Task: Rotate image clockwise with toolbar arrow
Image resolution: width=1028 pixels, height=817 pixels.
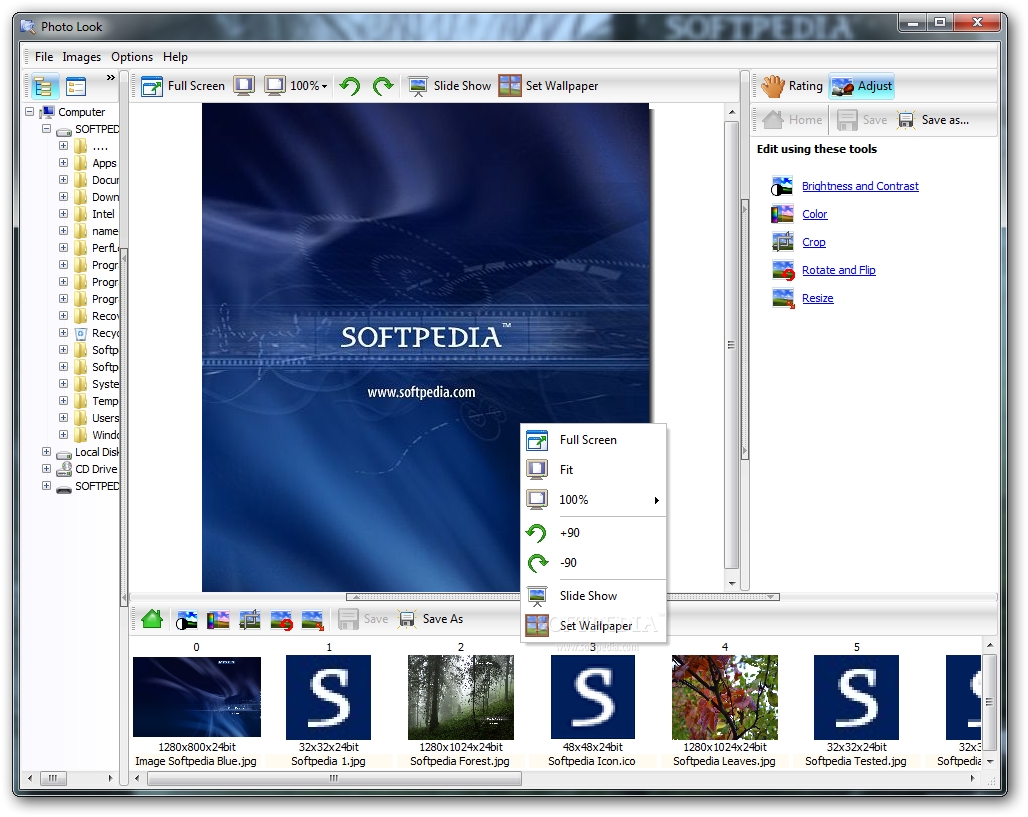Action: click(382, 86)
